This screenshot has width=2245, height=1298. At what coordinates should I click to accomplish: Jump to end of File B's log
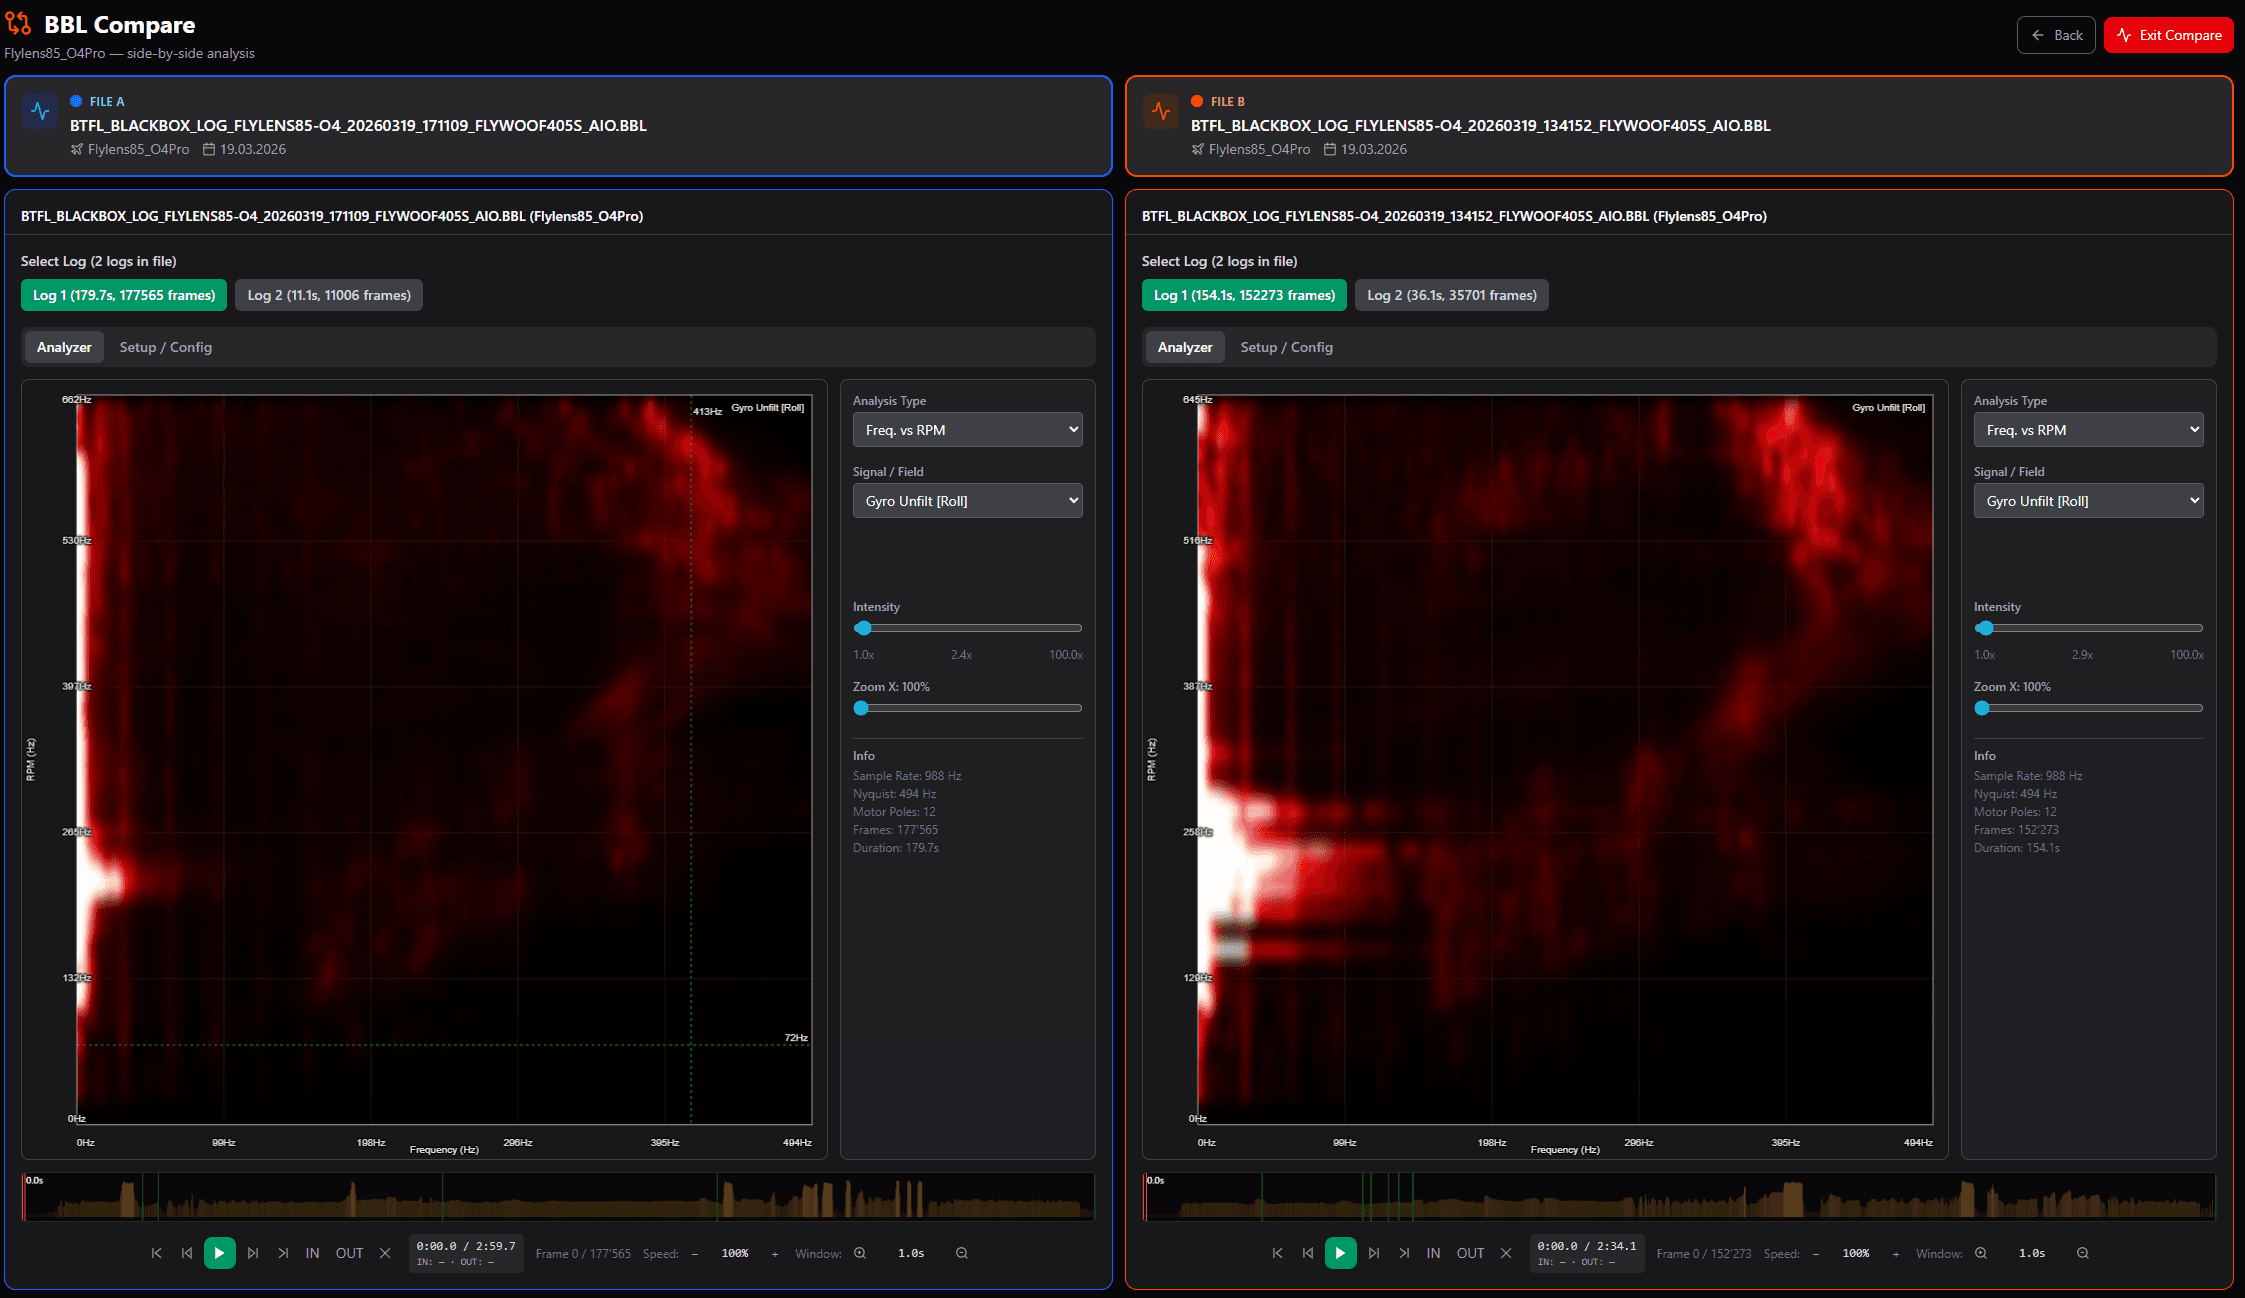[1404, 1253]
